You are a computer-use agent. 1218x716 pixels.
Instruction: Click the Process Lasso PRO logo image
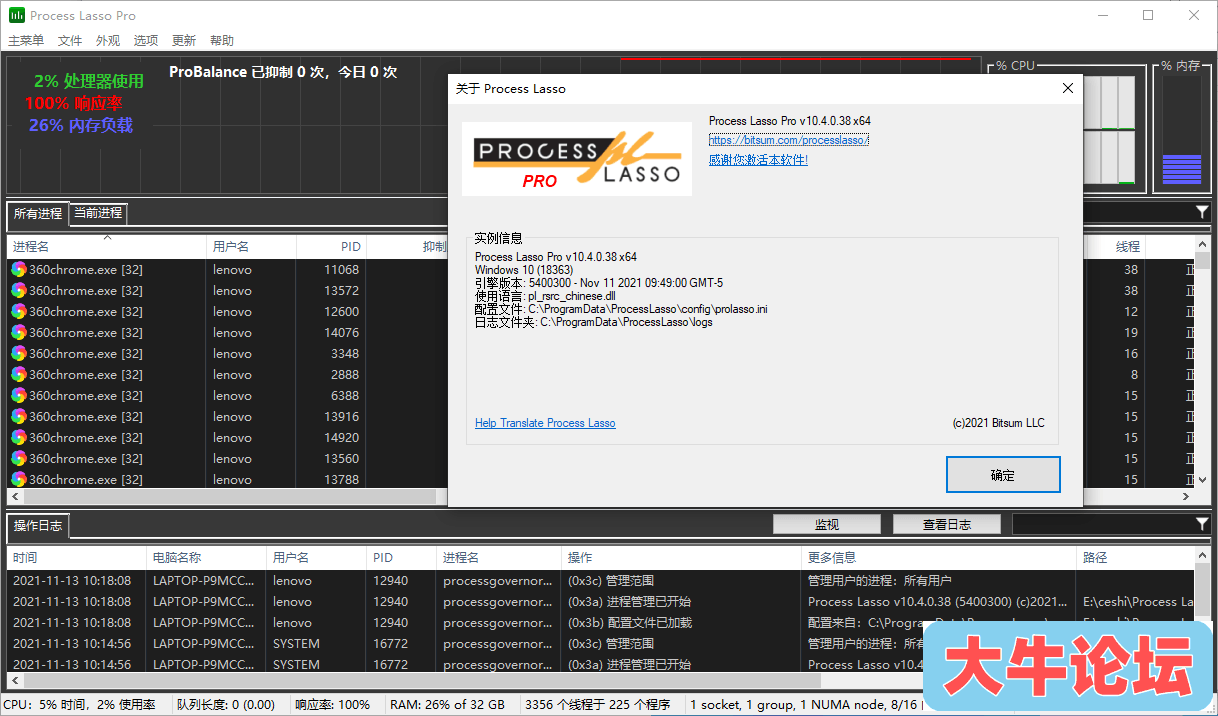pyautogui.click(x=577, y=159)
